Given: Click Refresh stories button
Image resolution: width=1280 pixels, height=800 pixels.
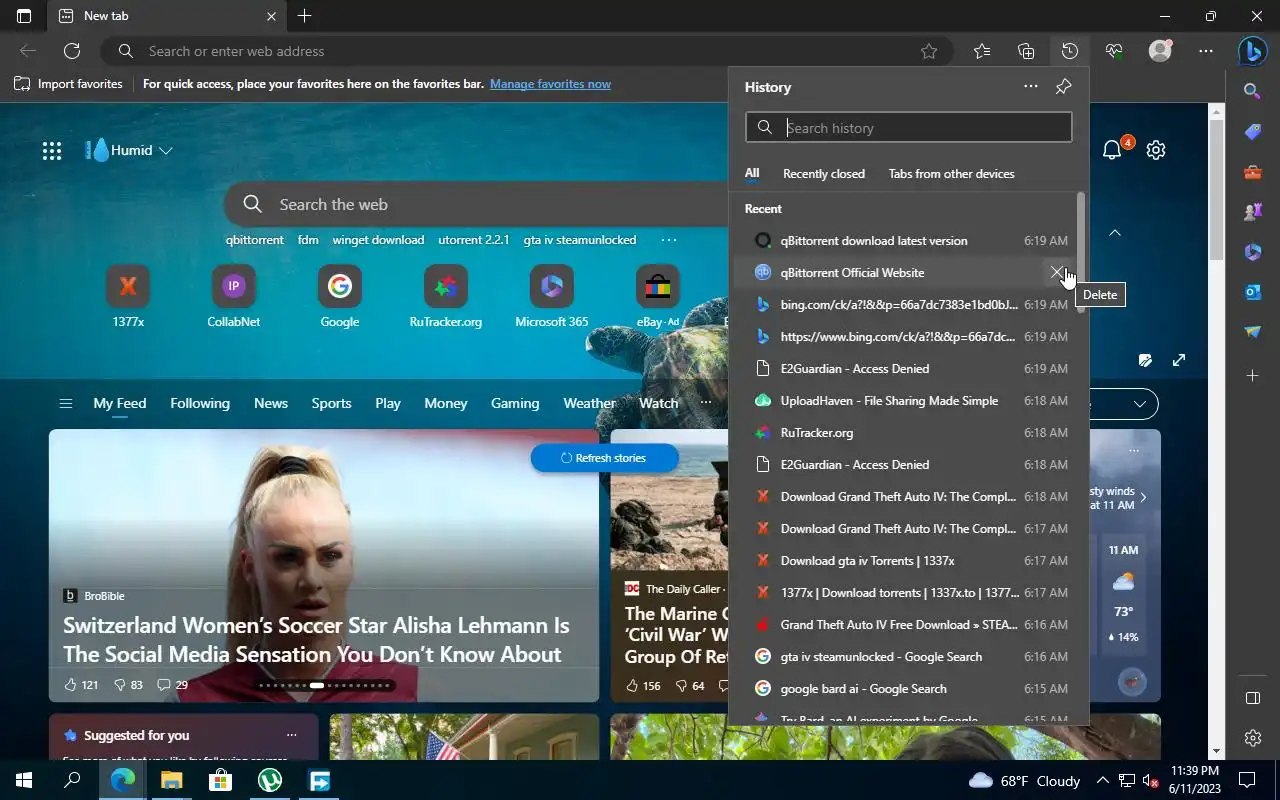Looking at the screenshot, I should (x=604, y=458).
